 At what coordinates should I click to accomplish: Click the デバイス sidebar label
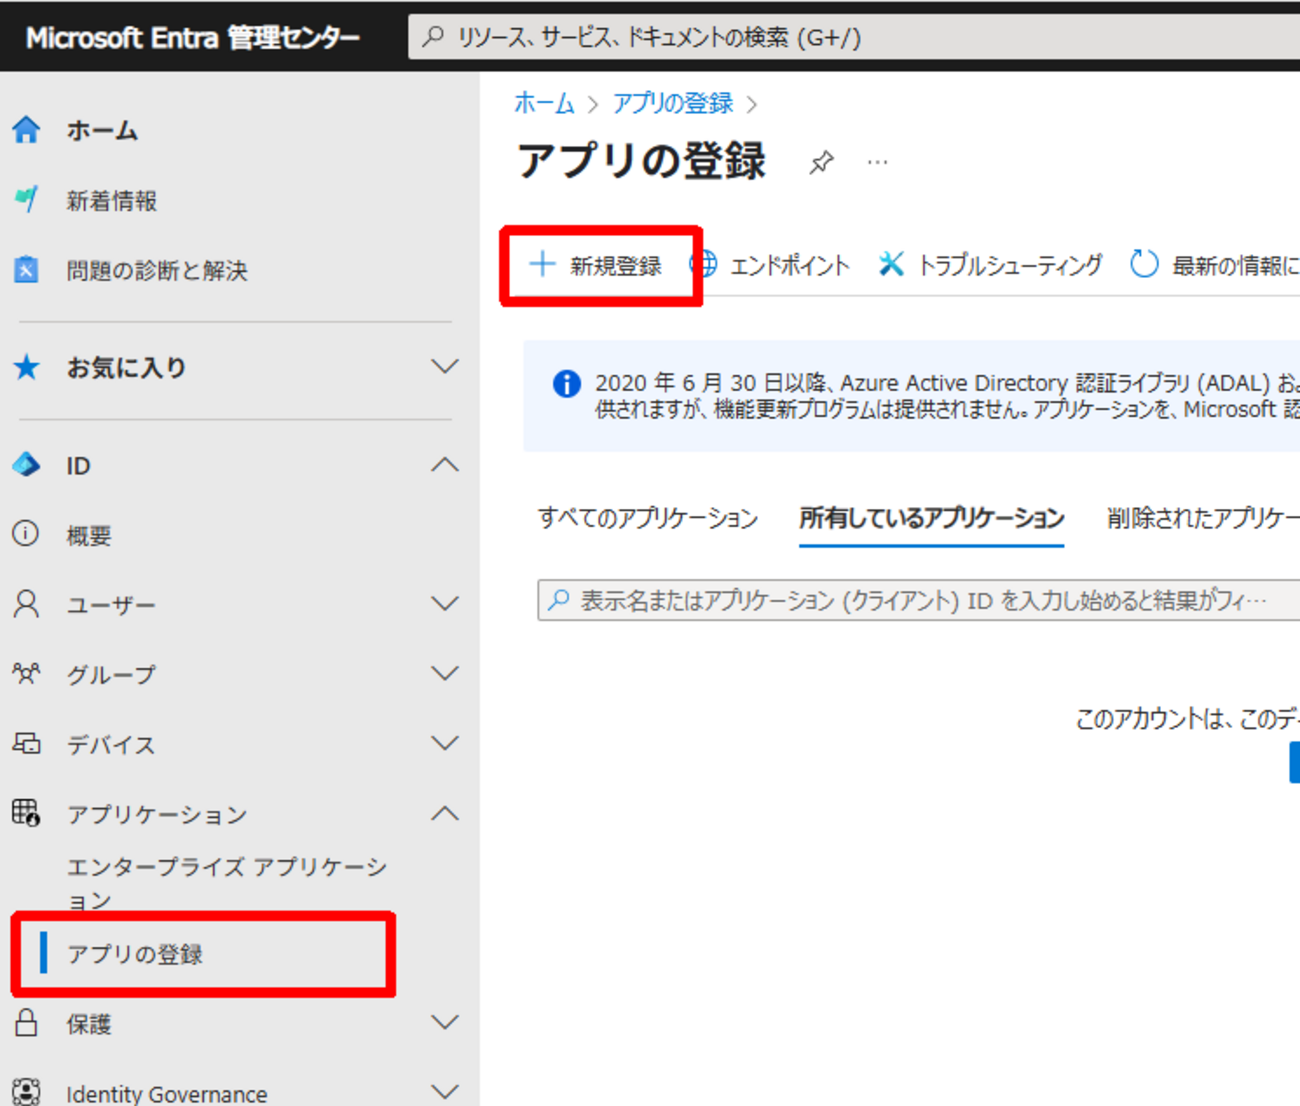click(x=111, y=744)
